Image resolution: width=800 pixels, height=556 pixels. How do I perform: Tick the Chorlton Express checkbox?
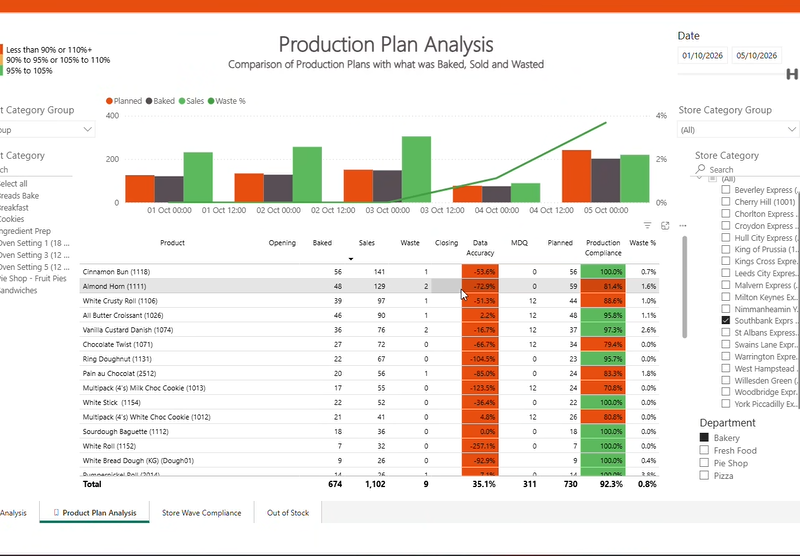(726, 214)
